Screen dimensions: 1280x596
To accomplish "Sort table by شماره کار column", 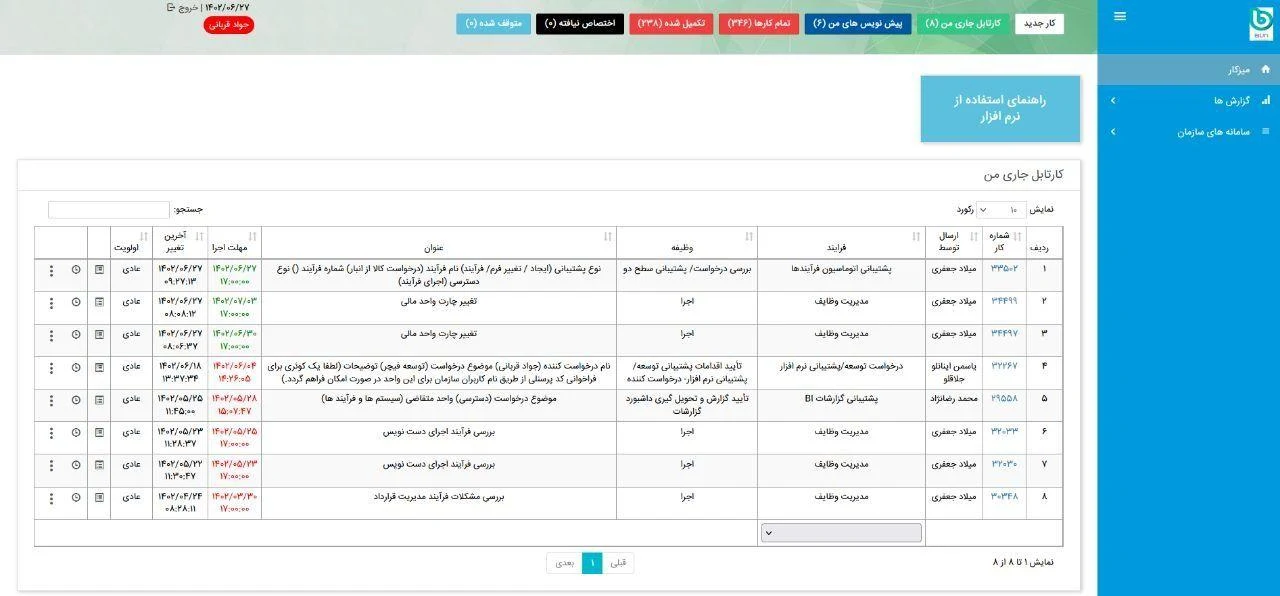I will [1004, 242].
